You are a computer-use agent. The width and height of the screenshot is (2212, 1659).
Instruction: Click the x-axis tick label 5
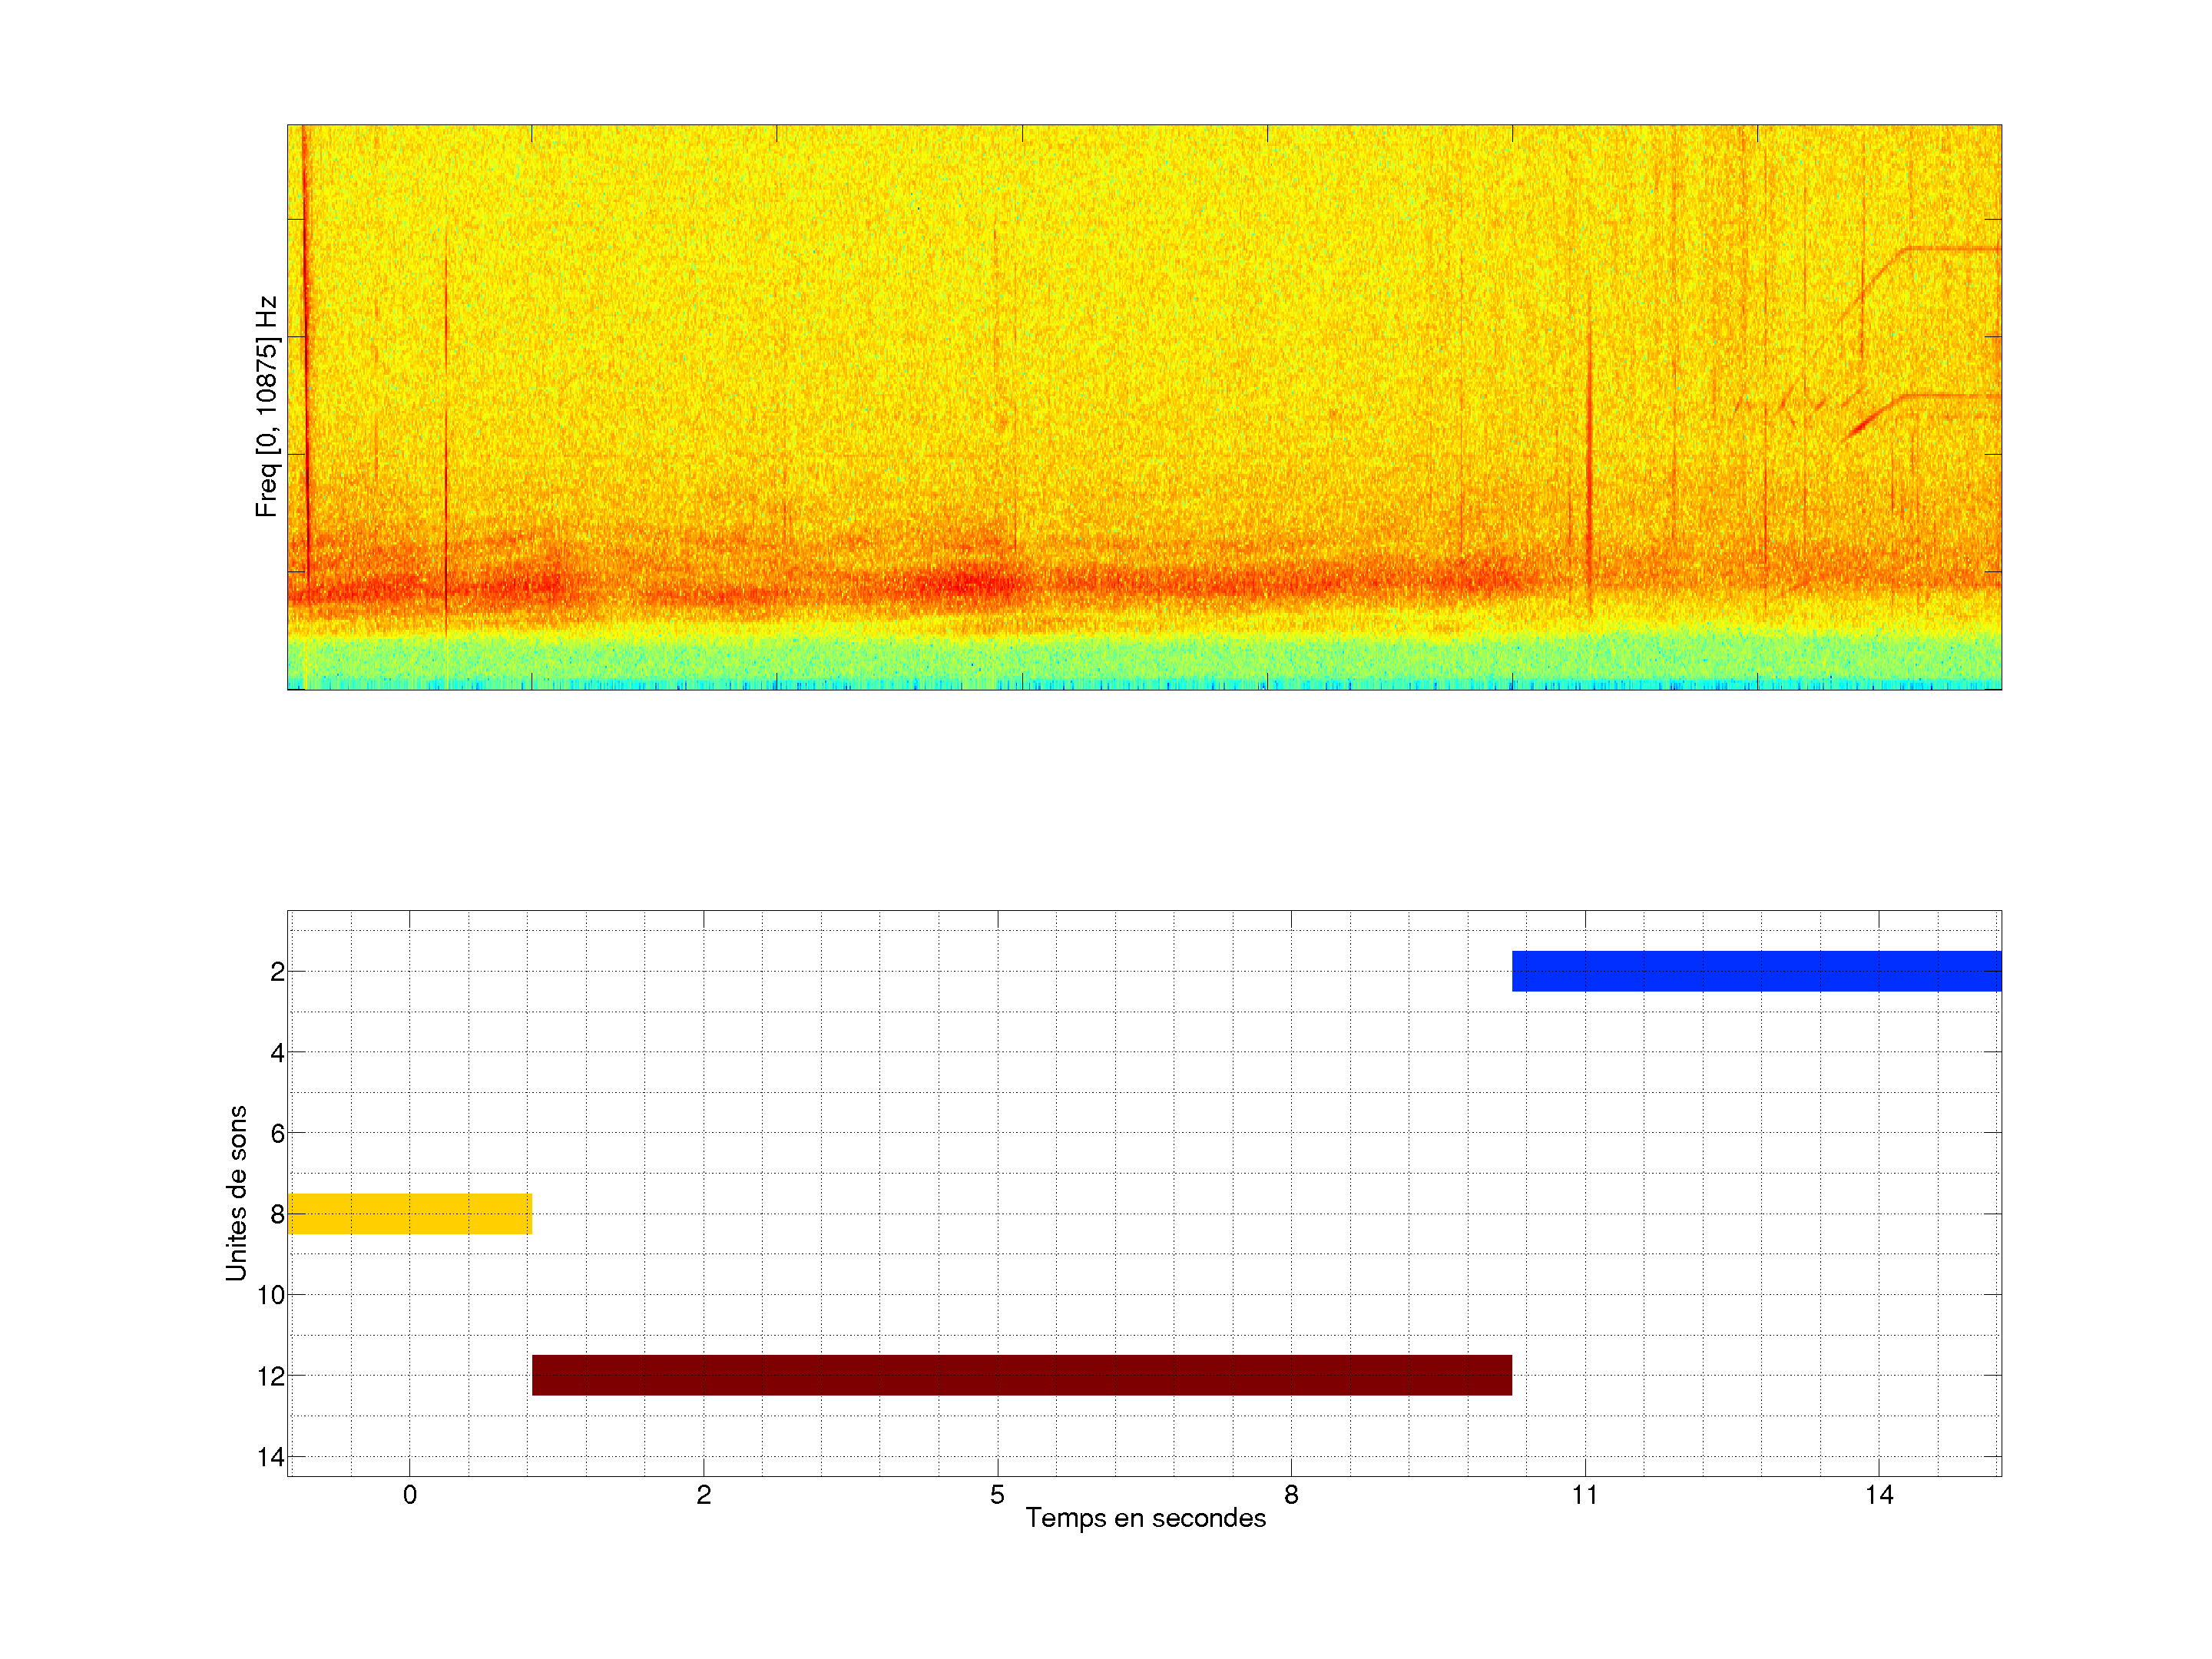pos(997,1495)
